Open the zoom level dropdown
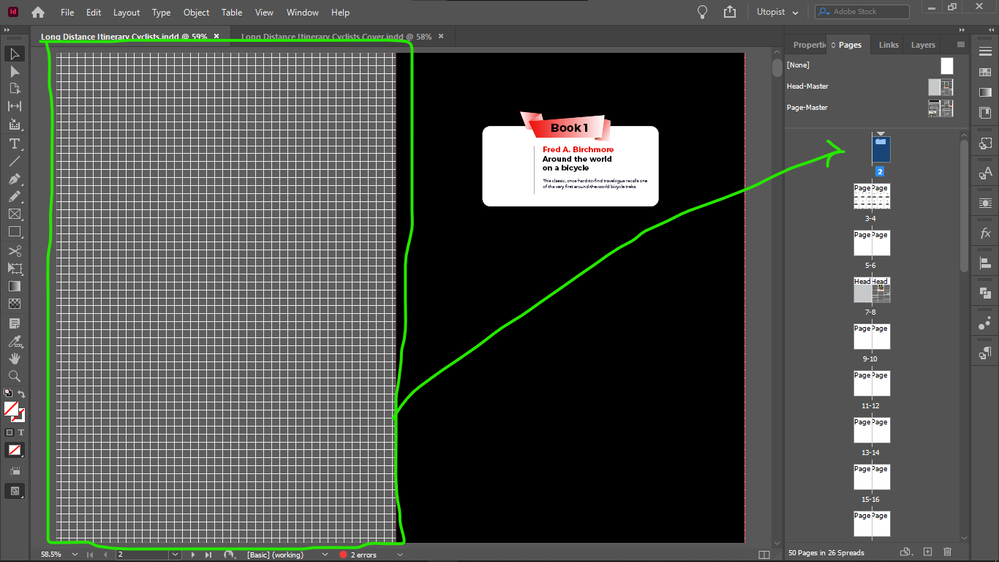This screenshot has width=999, height=562. coord(75,555)
